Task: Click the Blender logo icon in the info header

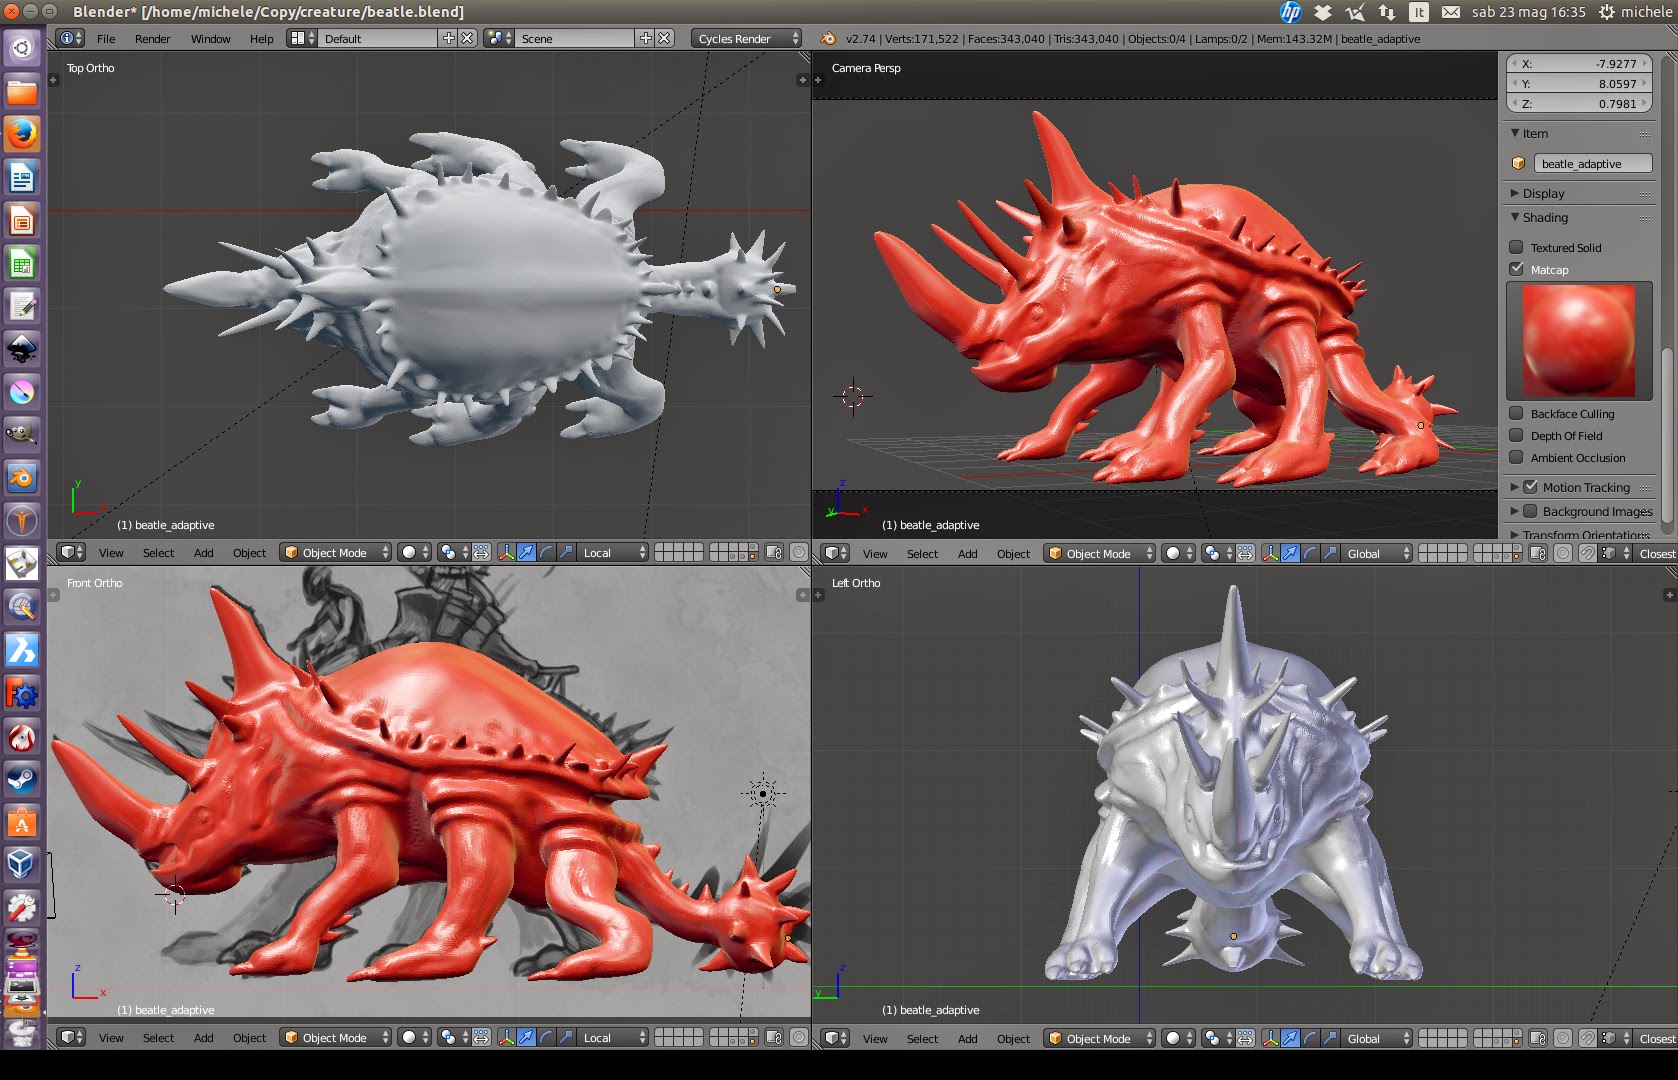Action: 828,38
